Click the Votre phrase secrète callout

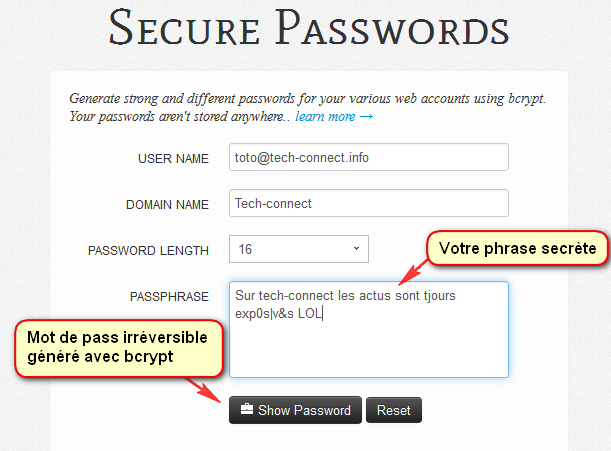tap(517, 248)
